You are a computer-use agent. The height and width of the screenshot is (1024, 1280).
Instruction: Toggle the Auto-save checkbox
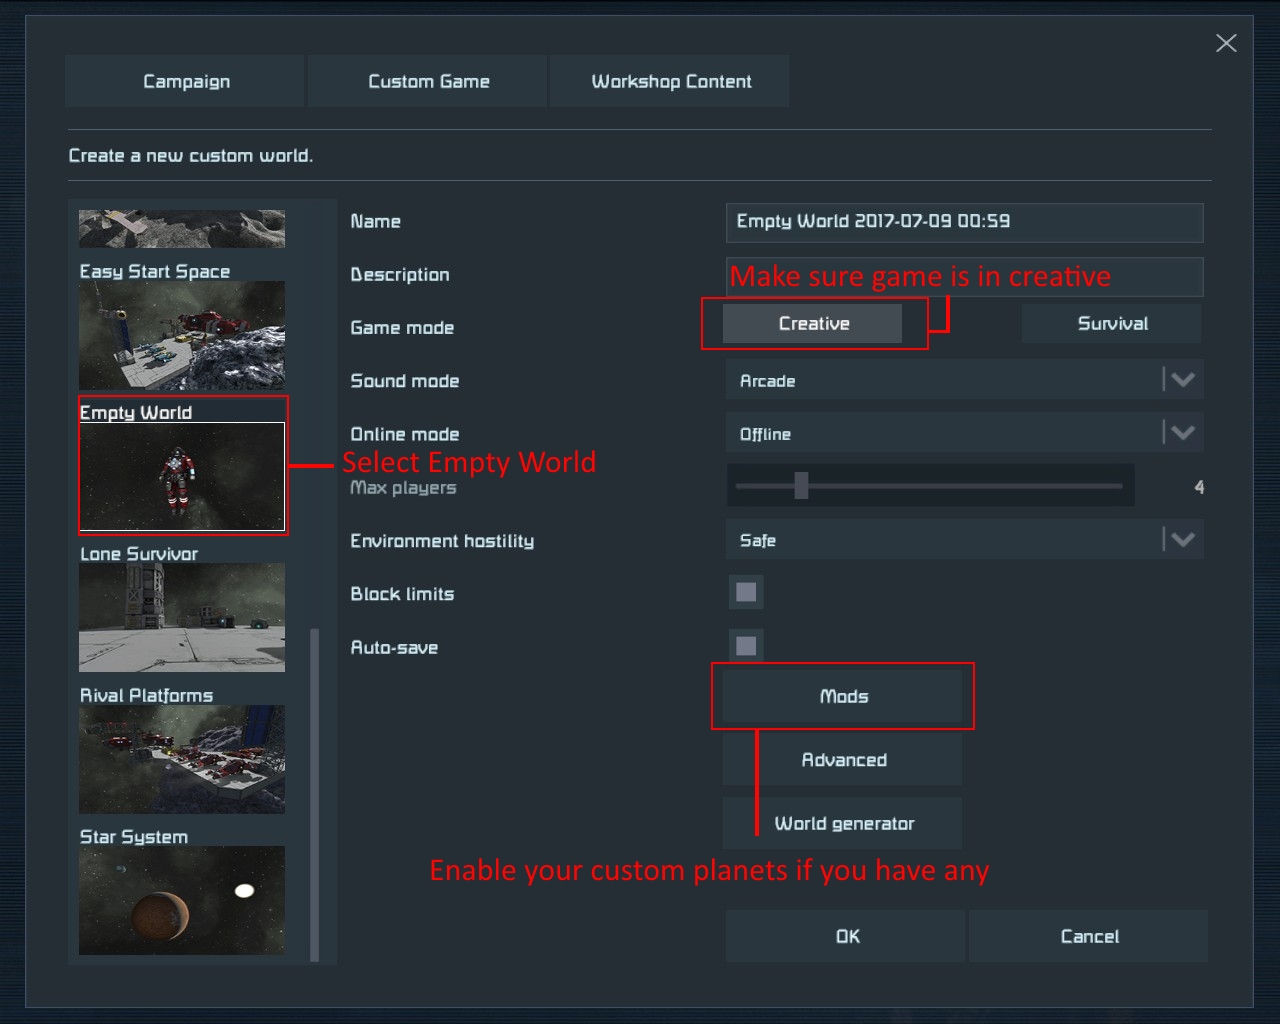(x=746, y=645)
